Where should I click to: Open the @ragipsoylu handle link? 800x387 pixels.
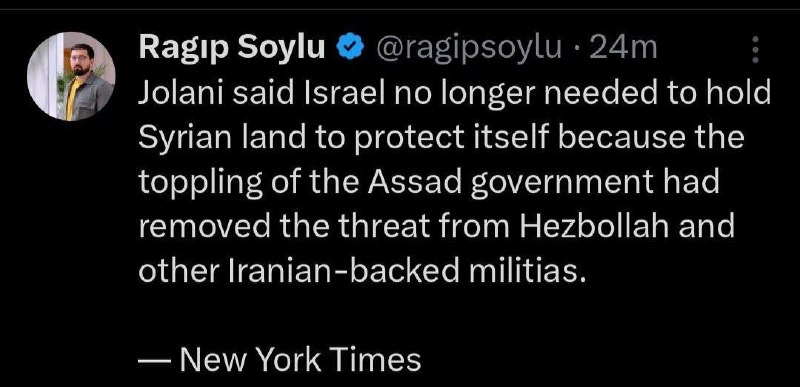tap(469, 49)
